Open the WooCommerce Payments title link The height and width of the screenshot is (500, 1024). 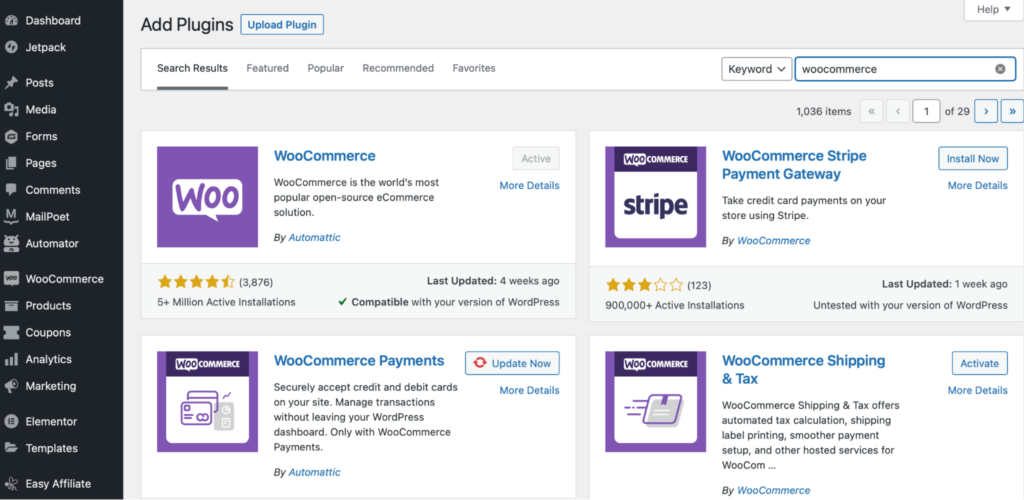point(359,361)
